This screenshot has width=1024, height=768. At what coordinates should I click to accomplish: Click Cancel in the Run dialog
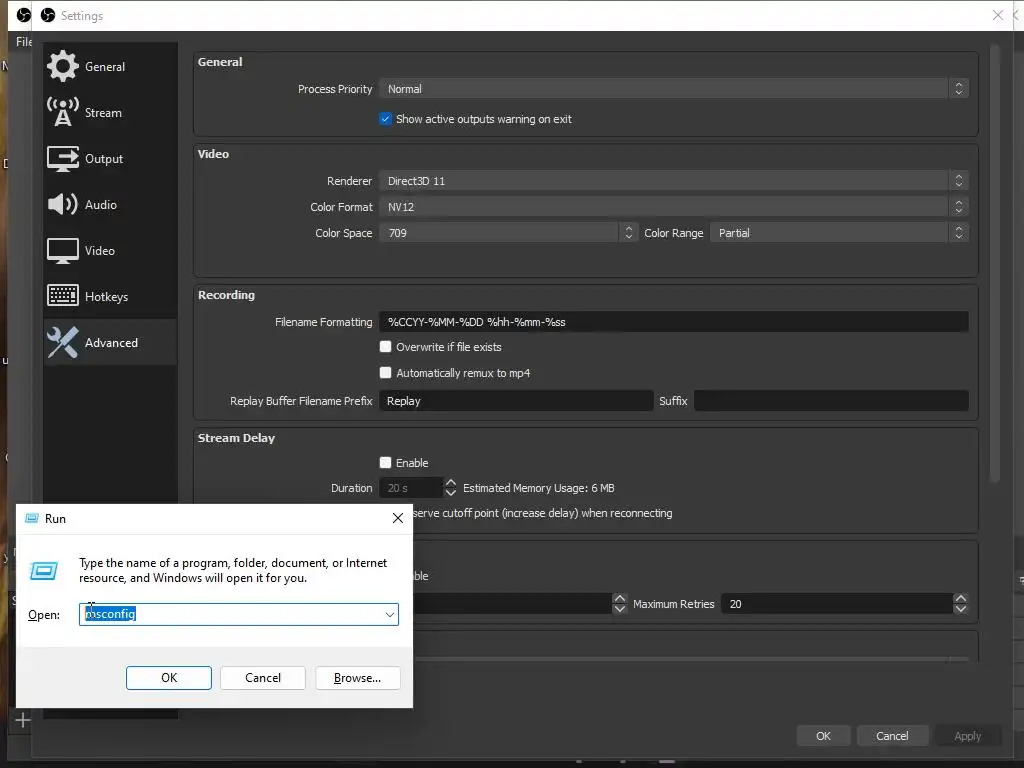click(x=263, y=678)
